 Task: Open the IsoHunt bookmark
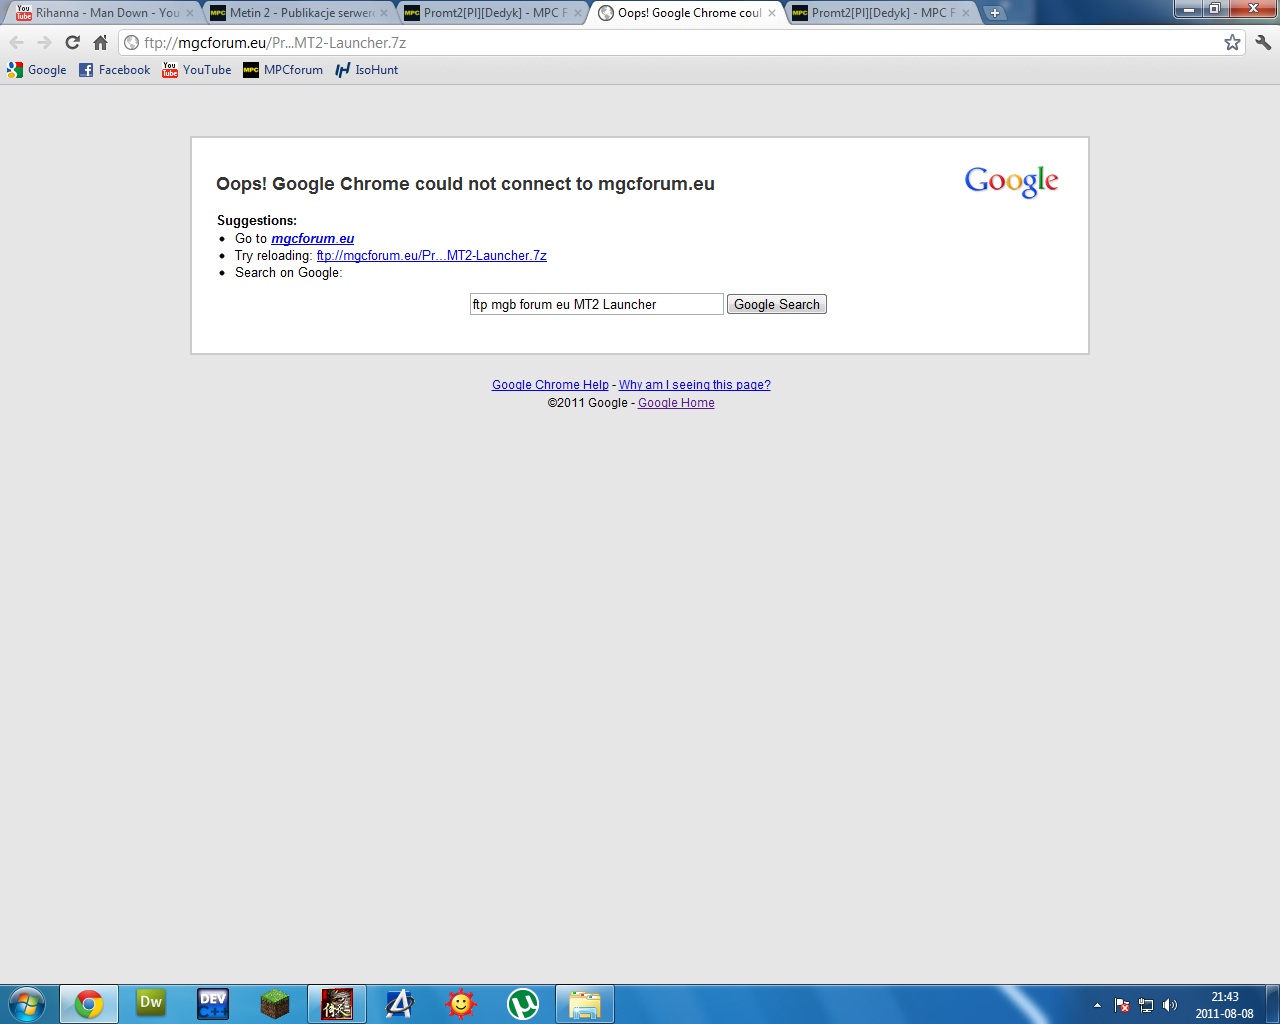coord(367,70)
